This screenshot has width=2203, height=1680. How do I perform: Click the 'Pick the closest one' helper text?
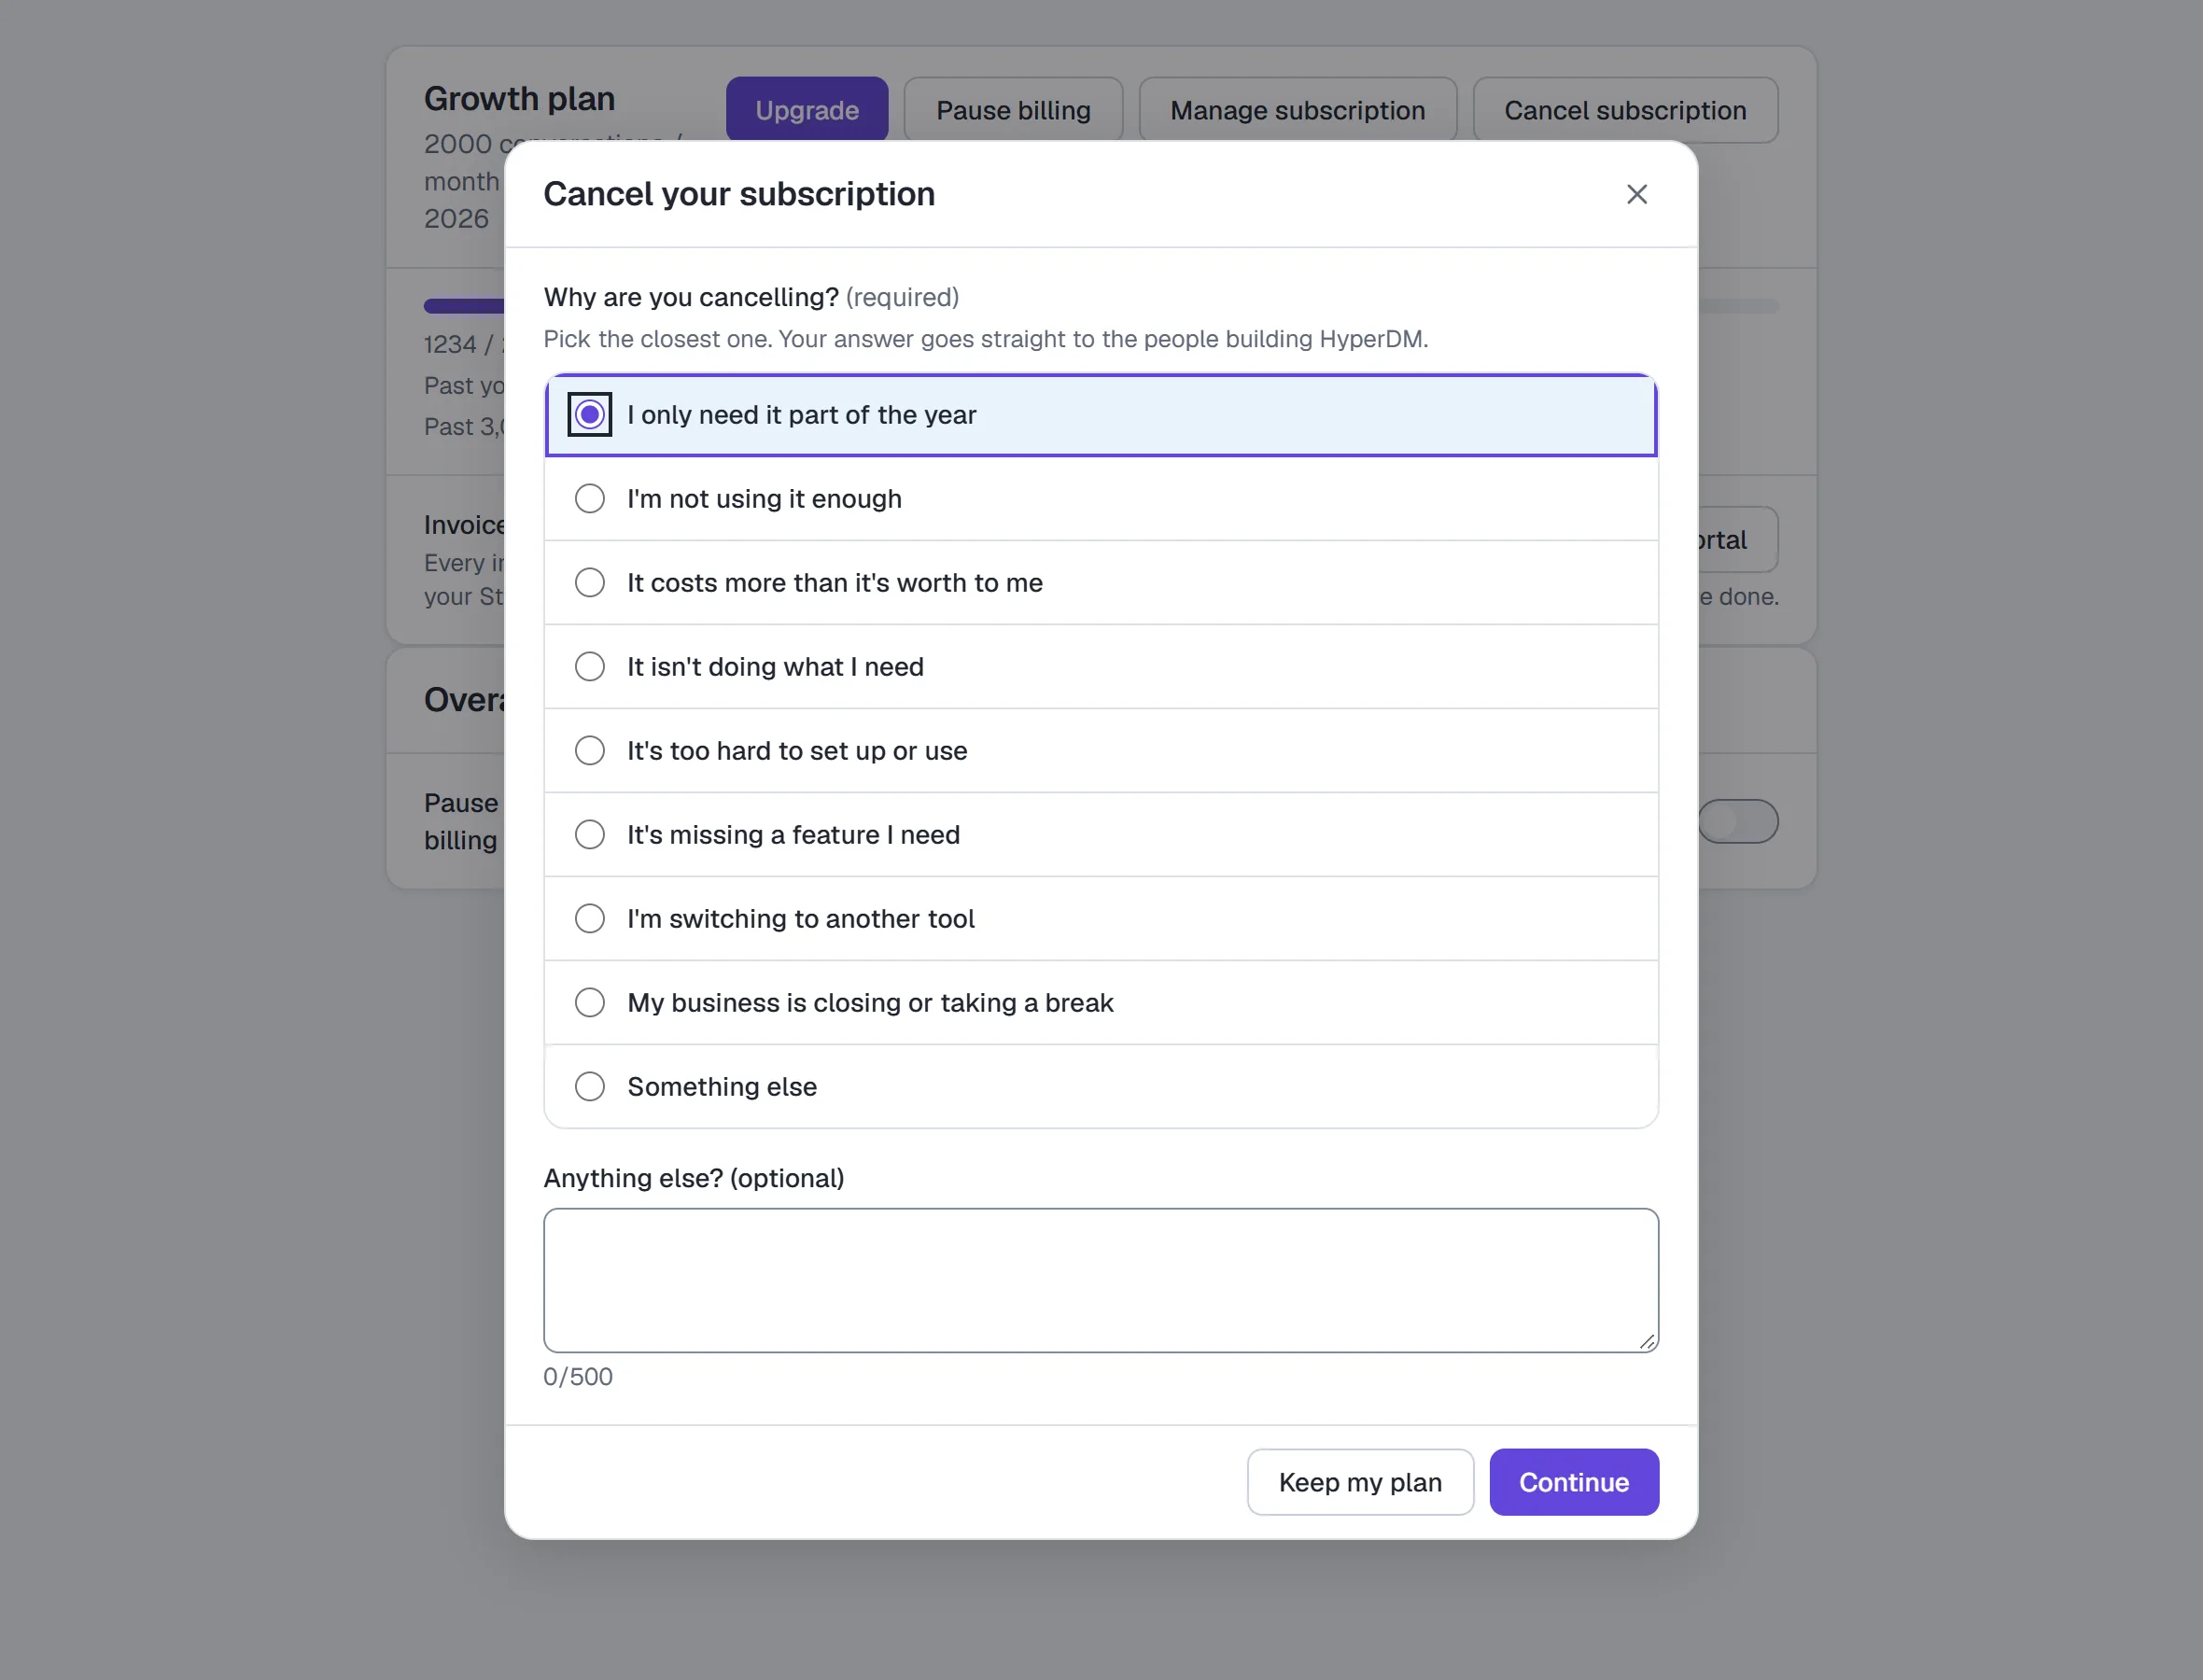click(x=986, y=339)
